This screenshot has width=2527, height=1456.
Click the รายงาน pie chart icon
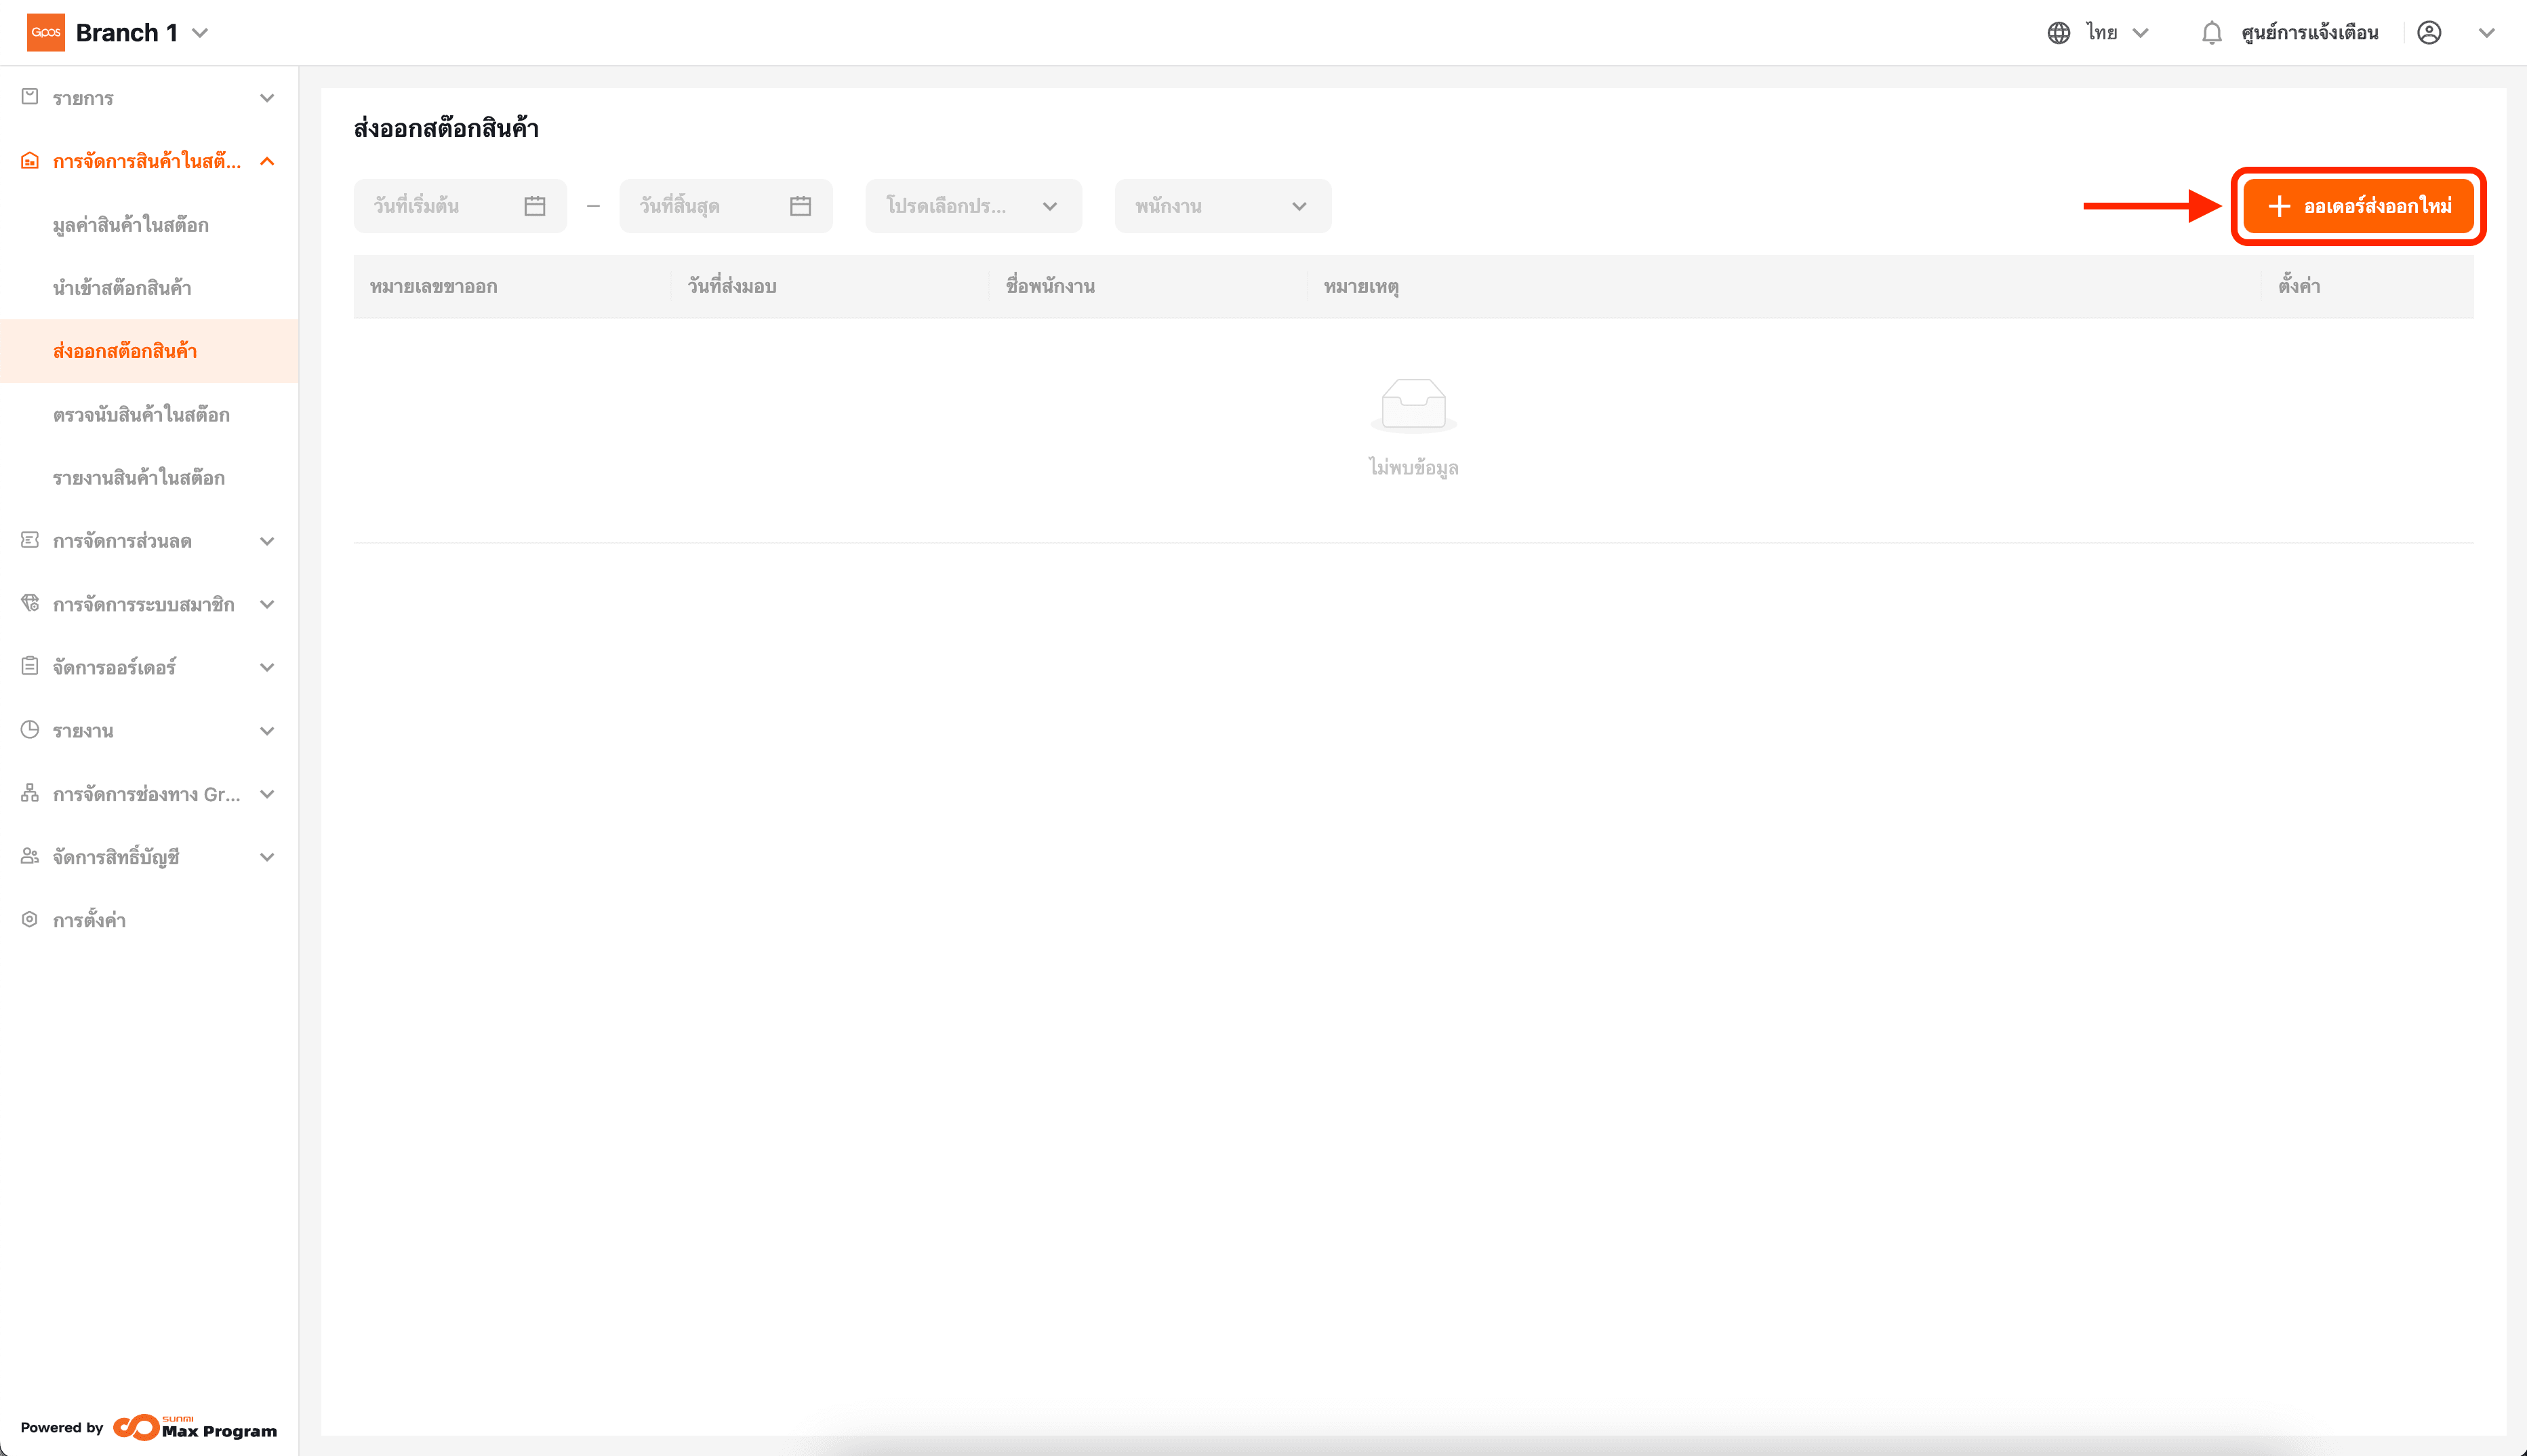[30, 730]
